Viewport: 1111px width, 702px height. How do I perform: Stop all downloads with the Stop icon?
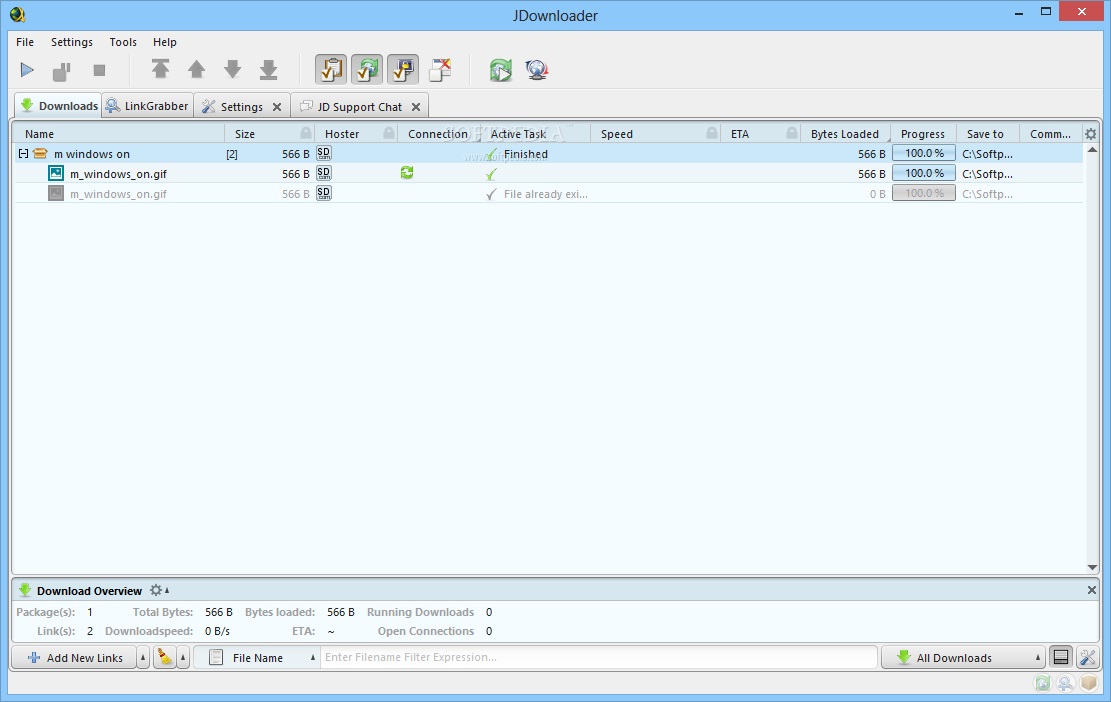(x=99, y=70)
